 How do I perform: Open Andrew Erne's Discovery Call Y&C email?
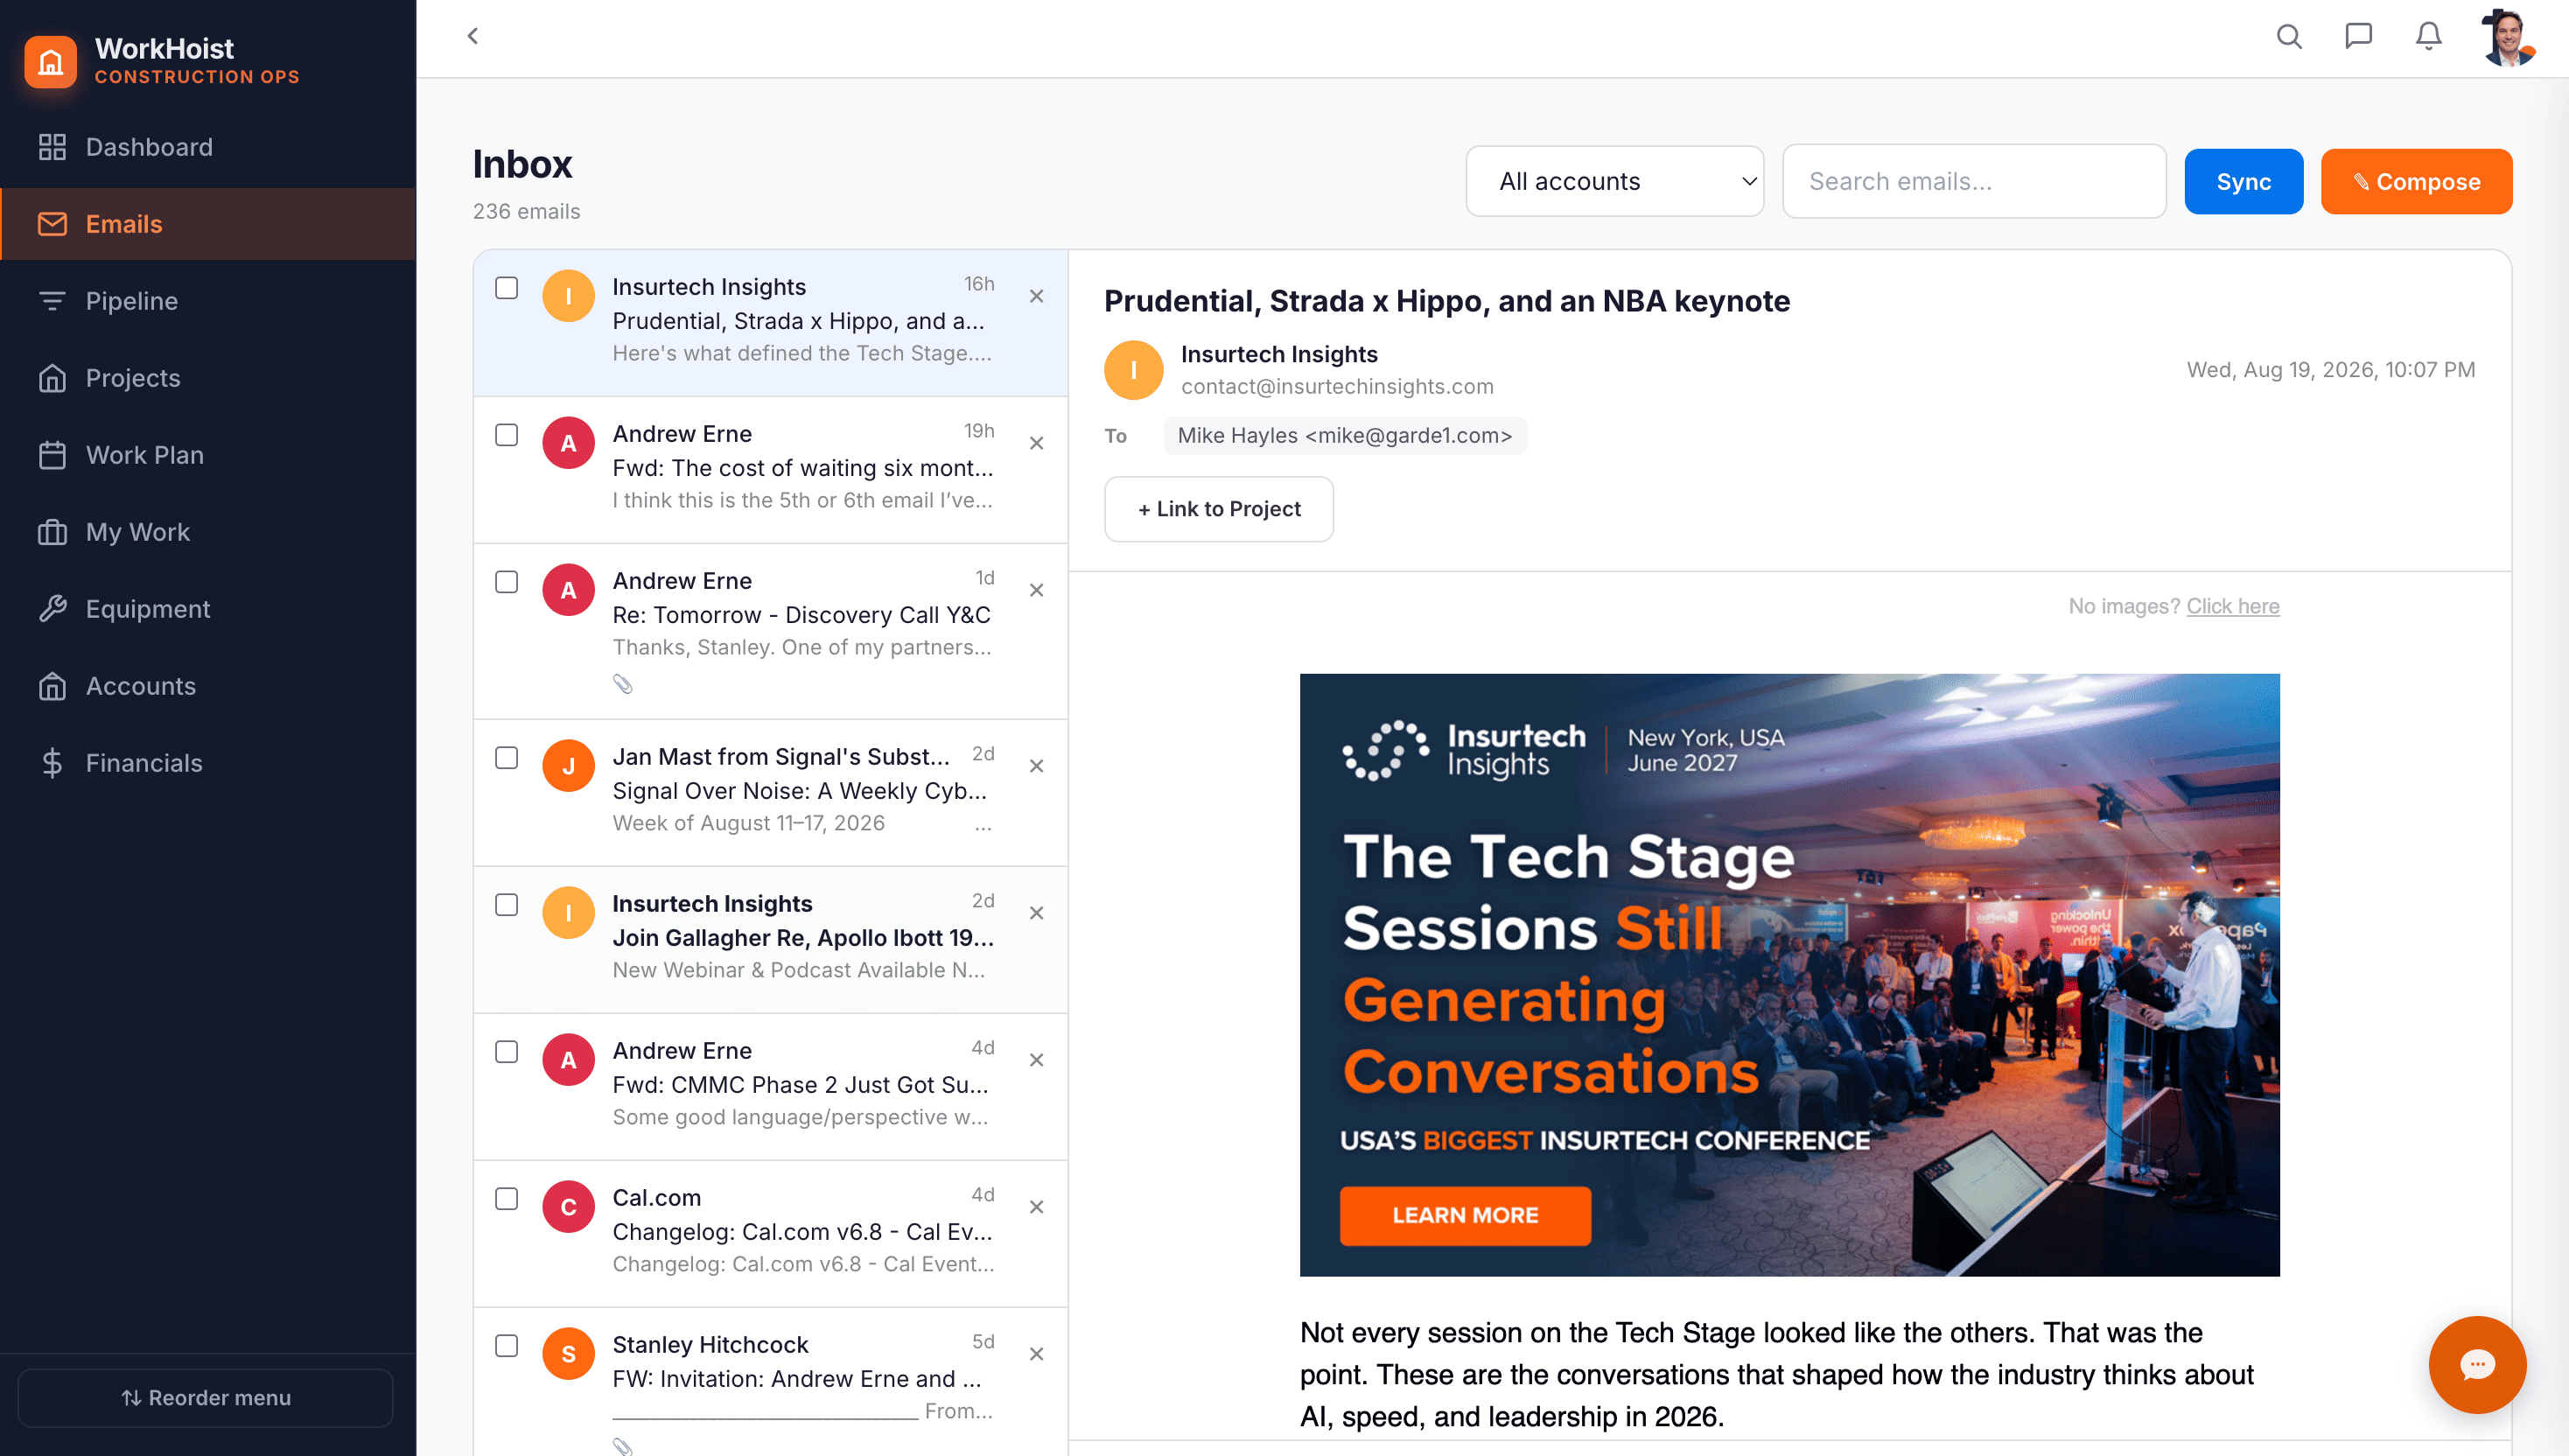[x=770, y=631]
